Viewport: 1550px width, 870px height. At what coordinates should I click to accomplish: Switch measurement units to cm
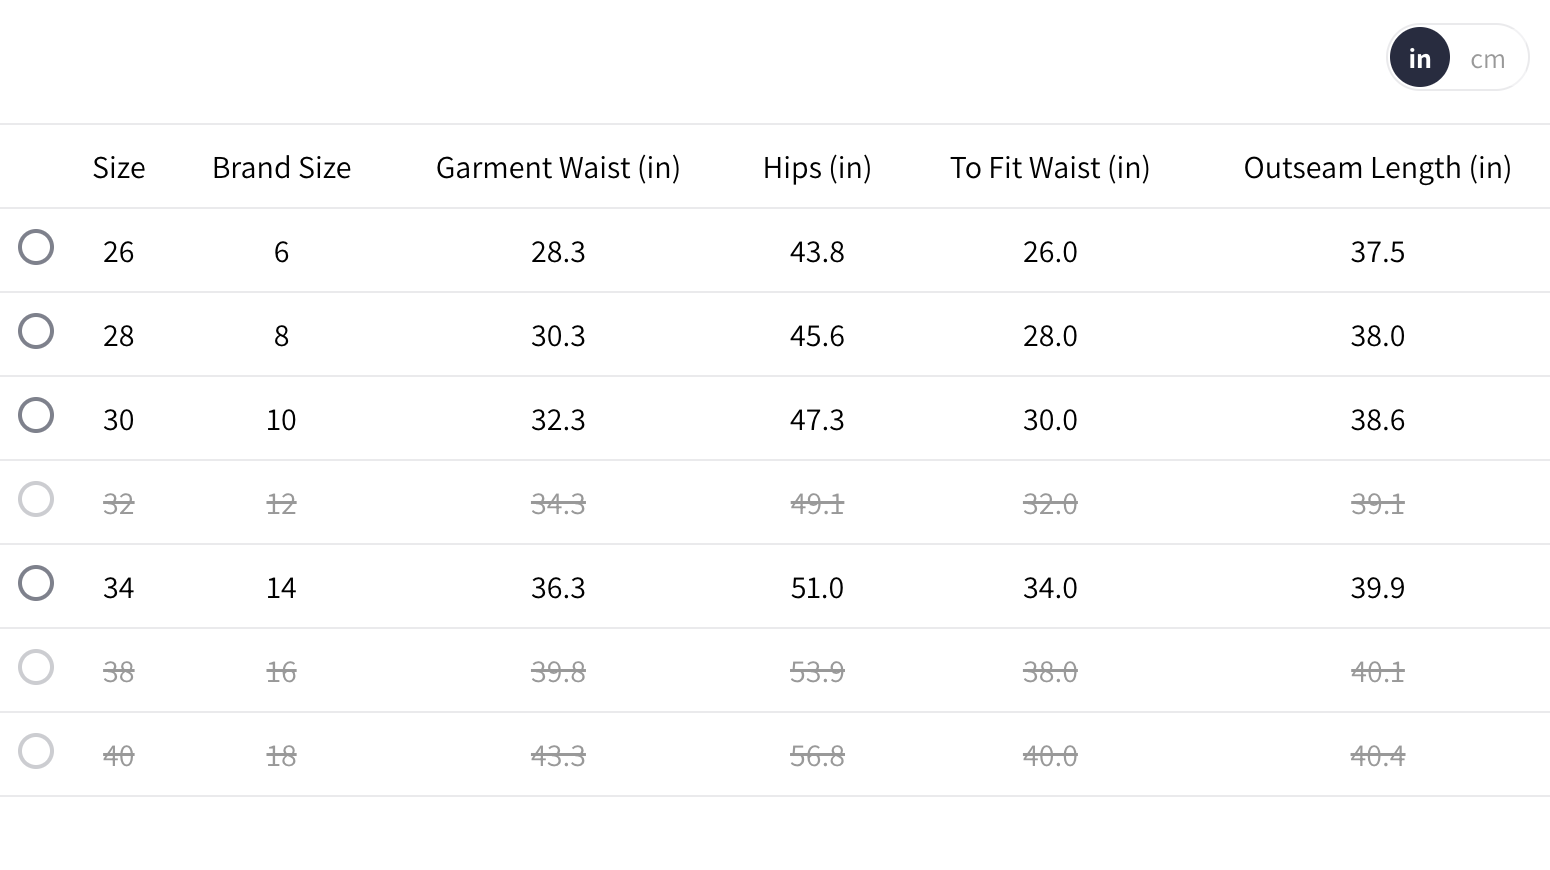[1487, 59]
